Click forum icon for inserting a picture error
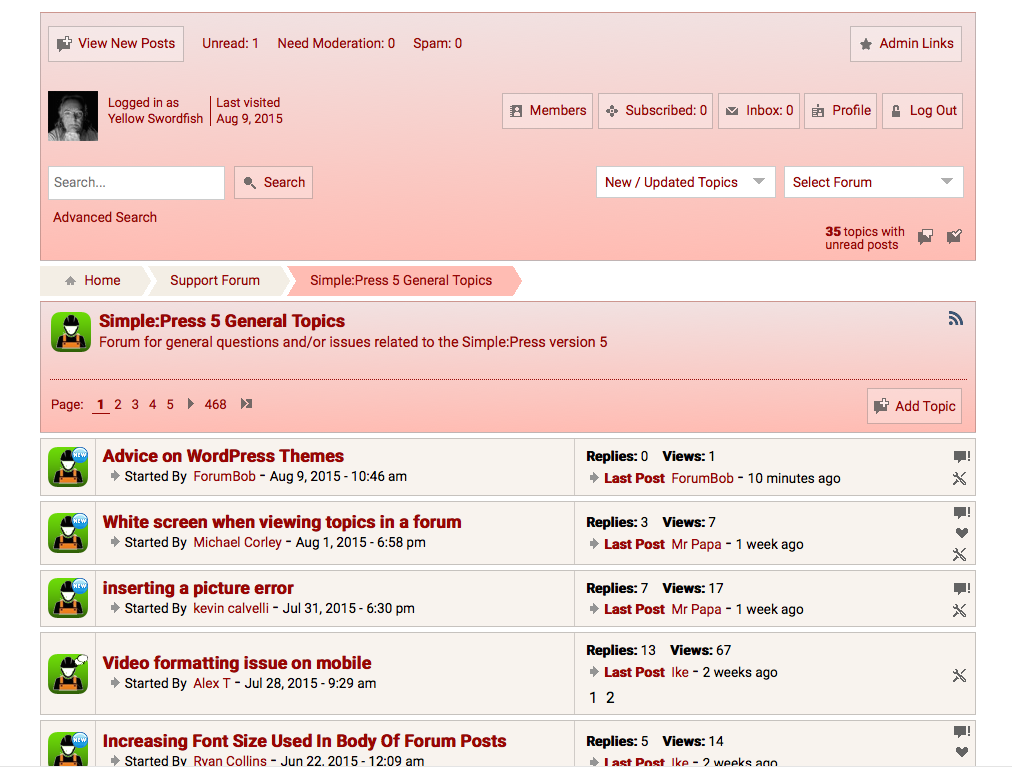1012x767 pixels. pyautogui.click(x=68, y=598)
